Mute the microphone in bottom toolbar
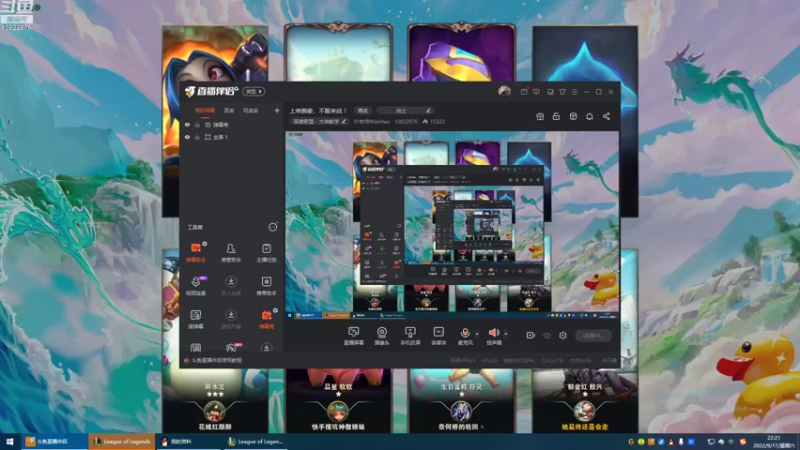This screenshot has height=450, width=800. [x=465, y=333]
